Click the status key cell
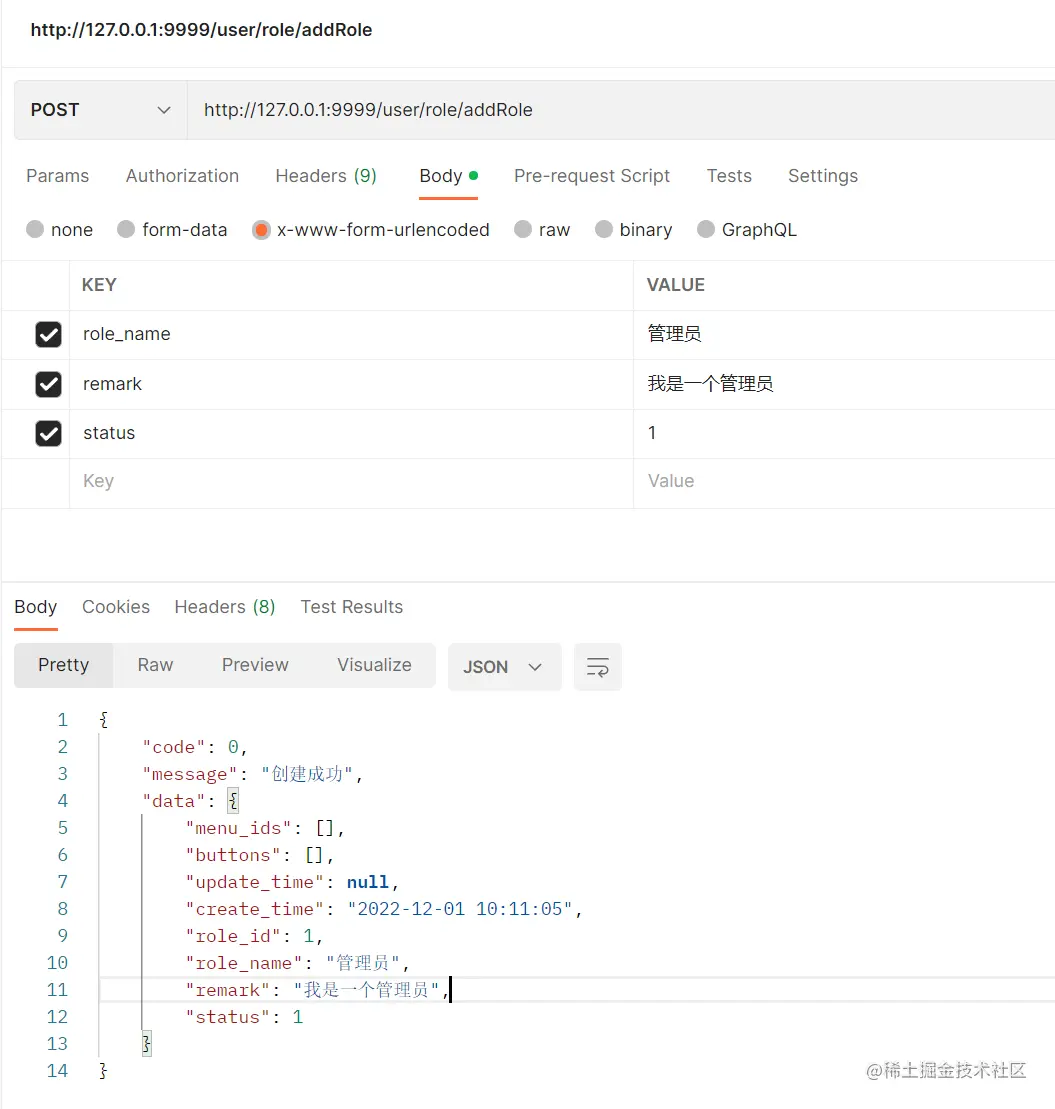The height and width of the screenshot is (1109, 1055). point(351,434)
